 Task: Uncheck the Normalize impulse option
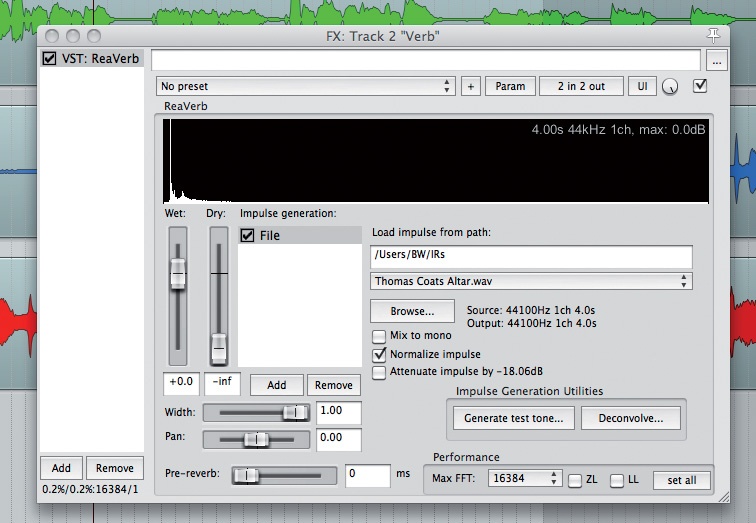(379, 354)
